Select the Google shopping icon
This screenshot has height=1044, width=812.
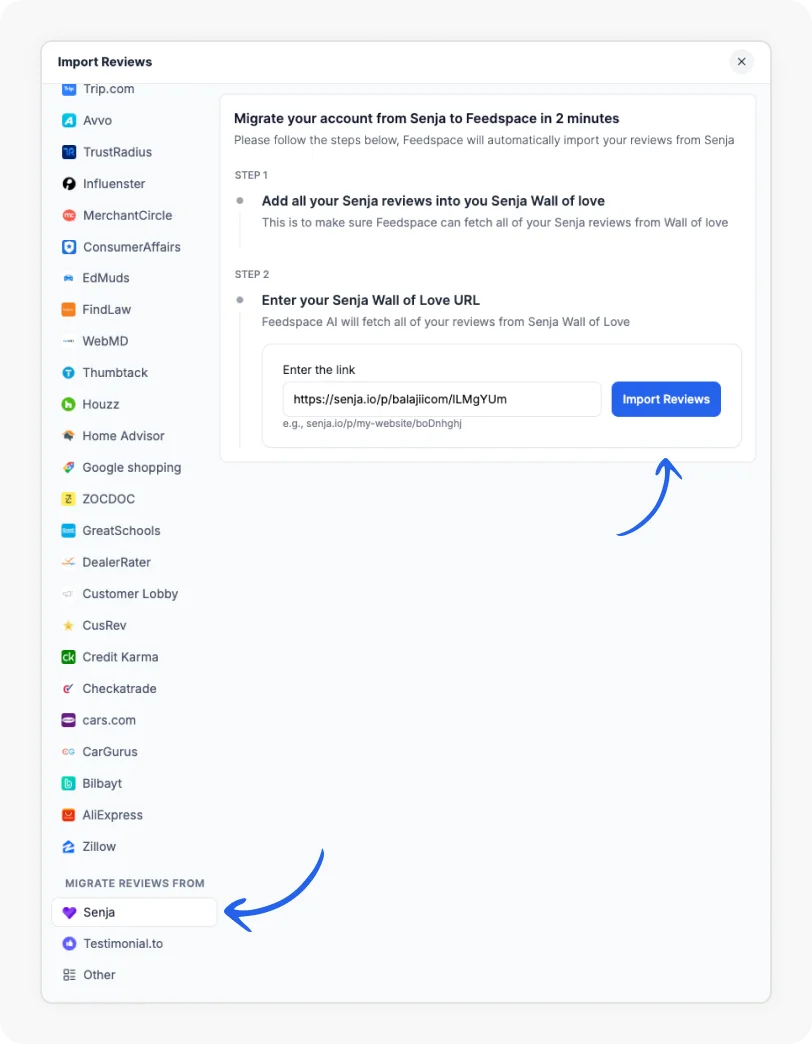click(68, 467)
